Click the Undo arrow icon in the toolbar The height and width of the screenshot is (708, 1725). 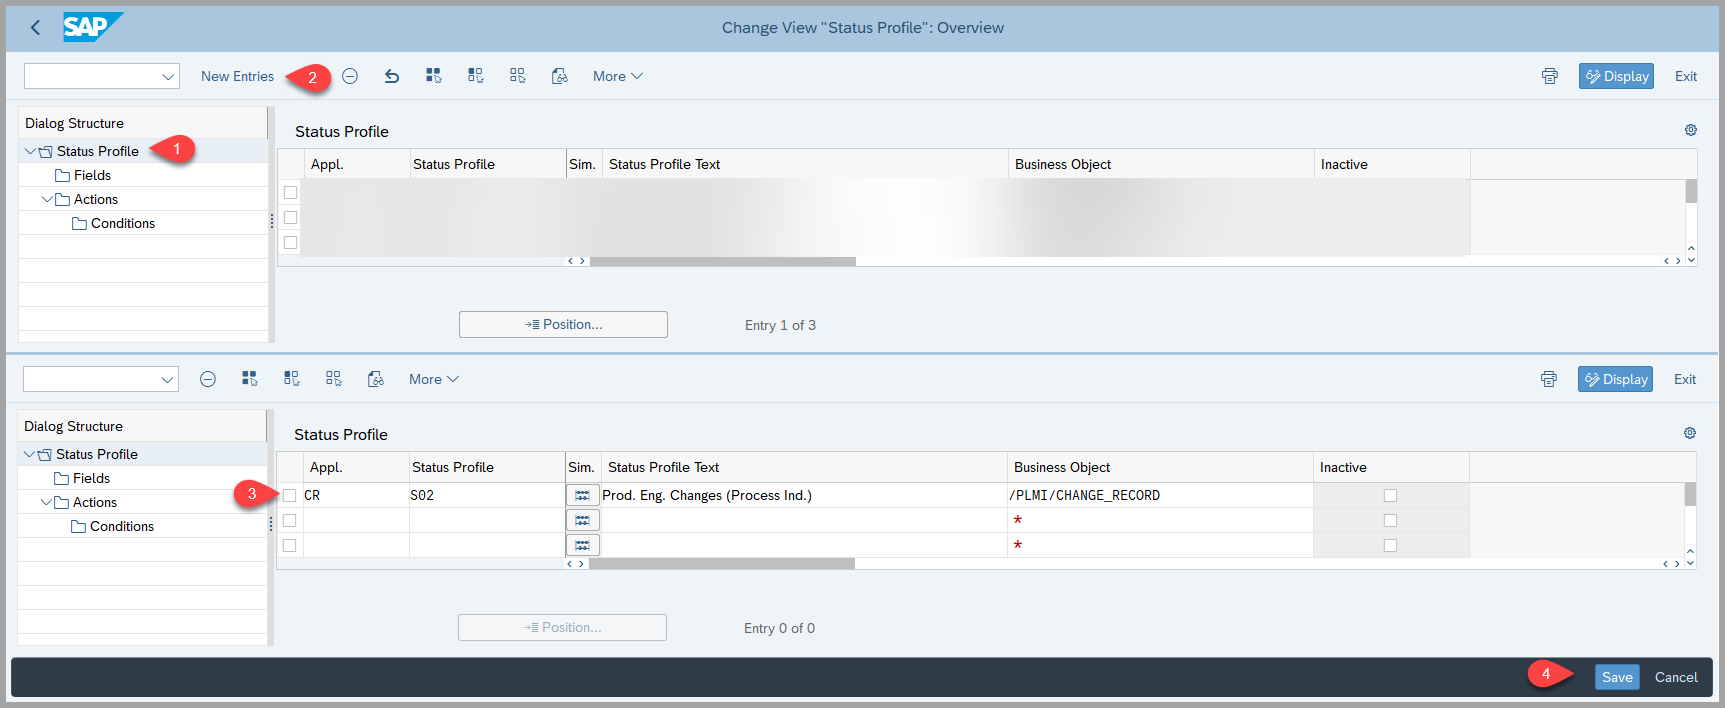pyautogui.click(x=392, y=76)
